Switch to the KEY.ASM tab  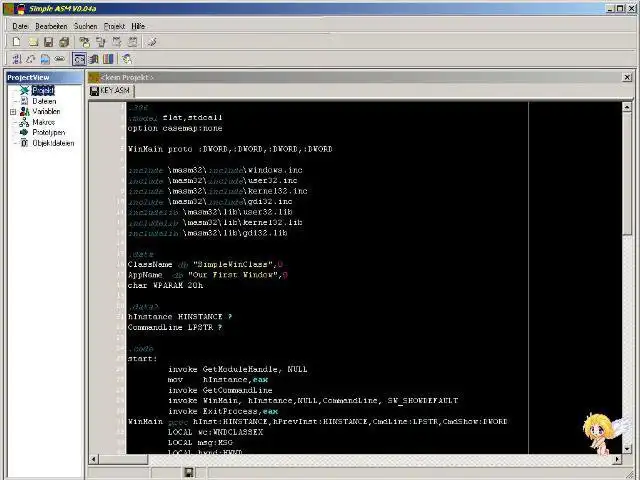[111, 91]
